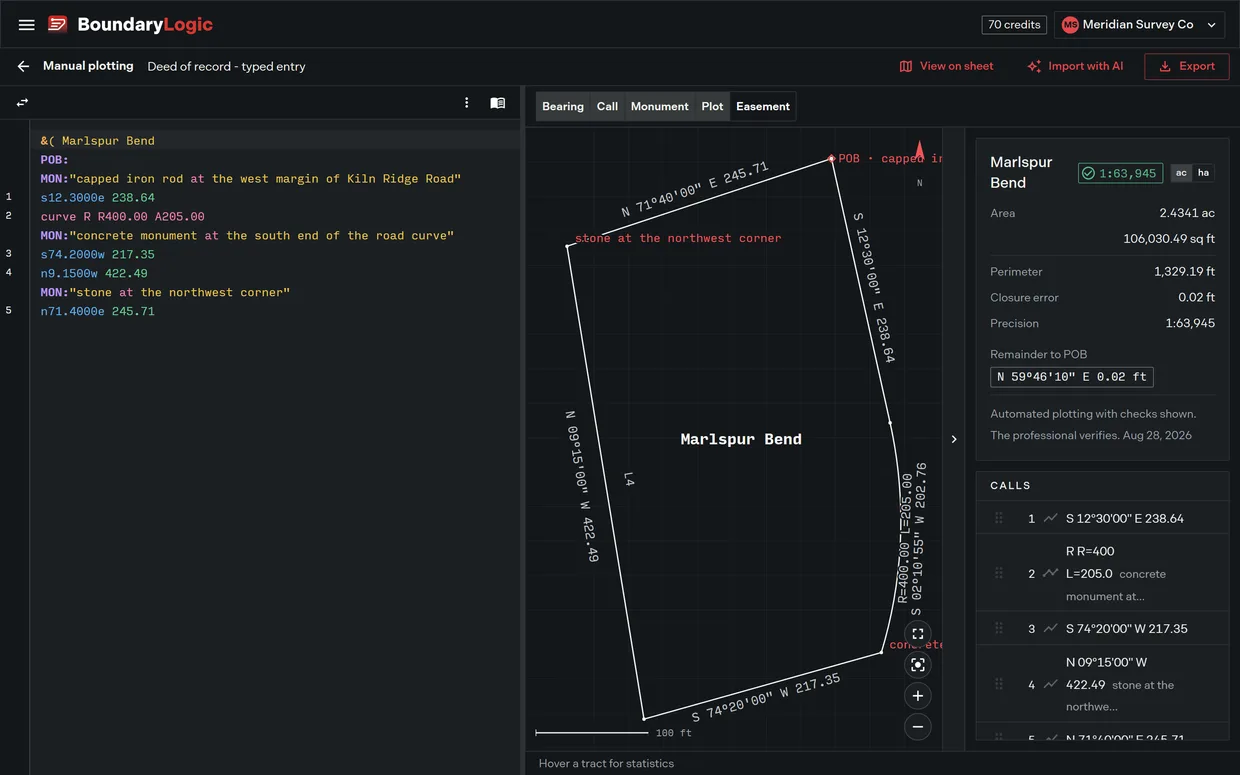Switch area units to acres (ac)
1240x775 pixels.
[1181, 173]
